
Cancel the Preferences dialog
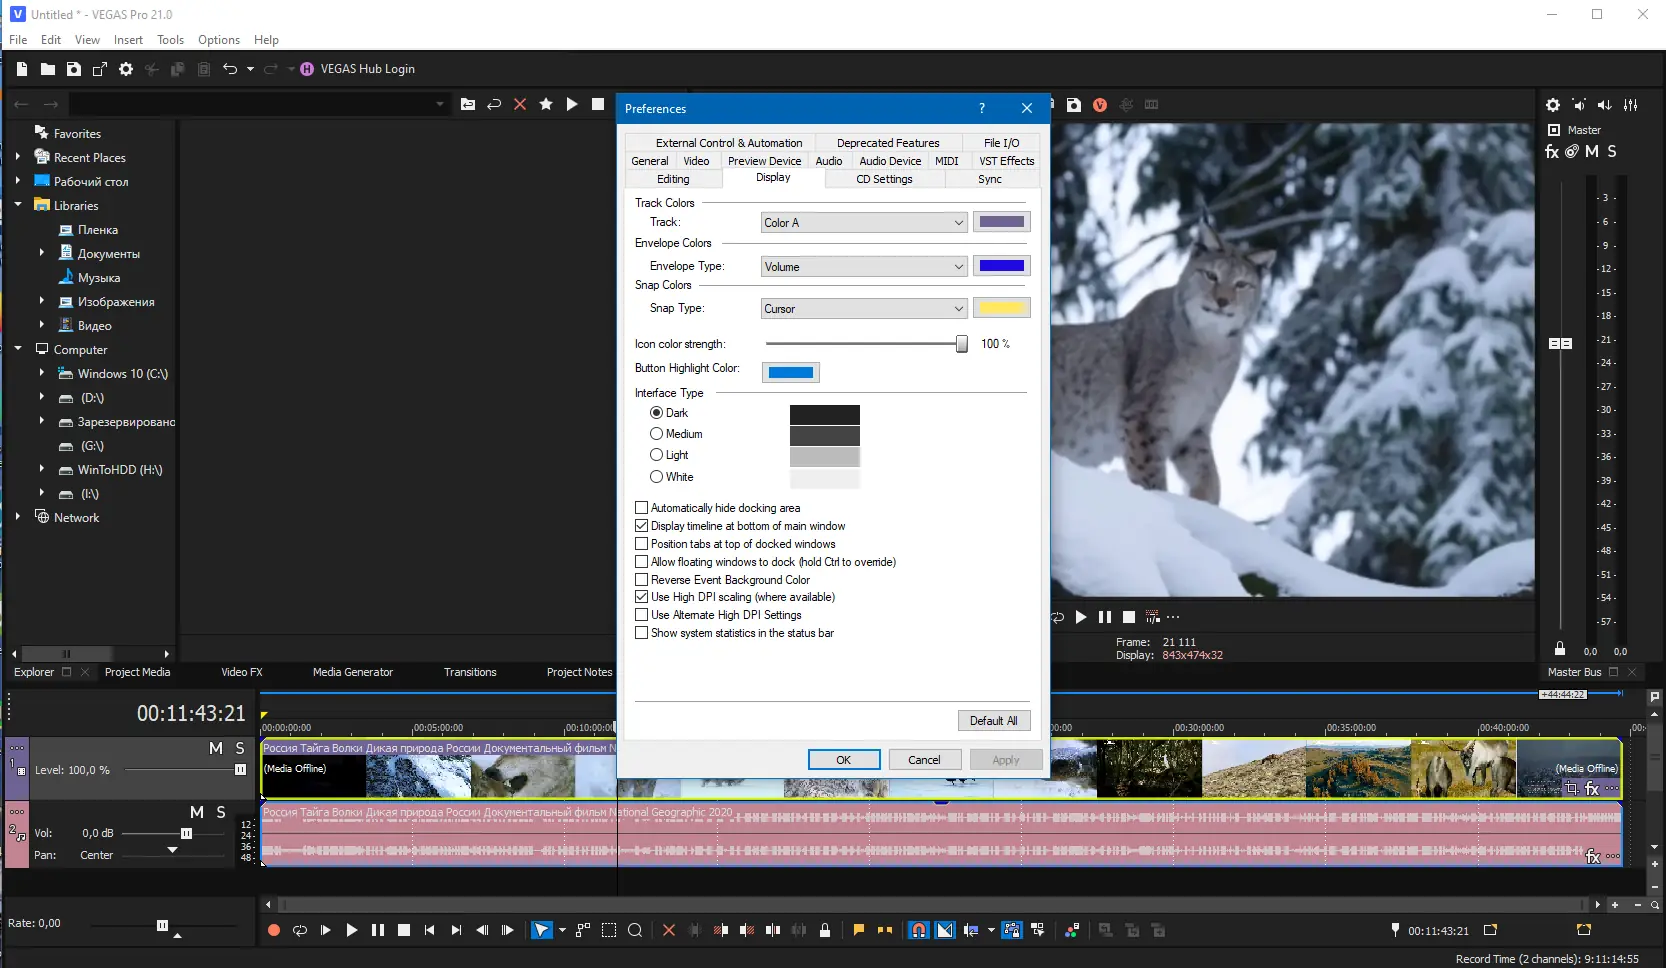[x=924, y=760]
